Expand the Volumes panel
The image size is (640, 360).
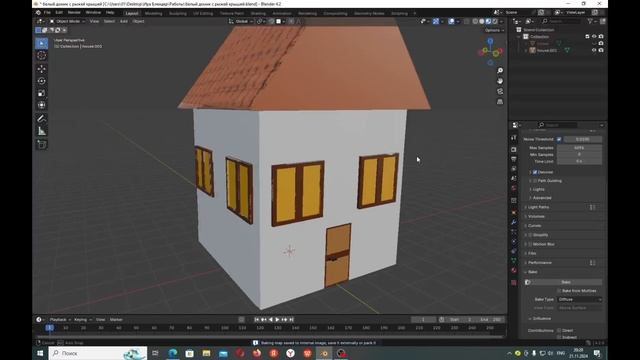click(536, 217)
